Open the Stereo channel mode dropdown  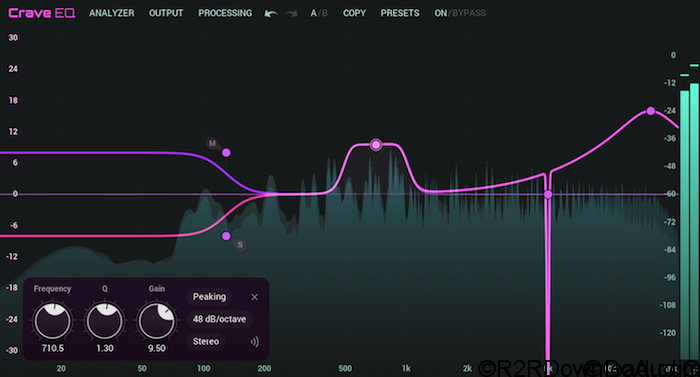(206, 341)
